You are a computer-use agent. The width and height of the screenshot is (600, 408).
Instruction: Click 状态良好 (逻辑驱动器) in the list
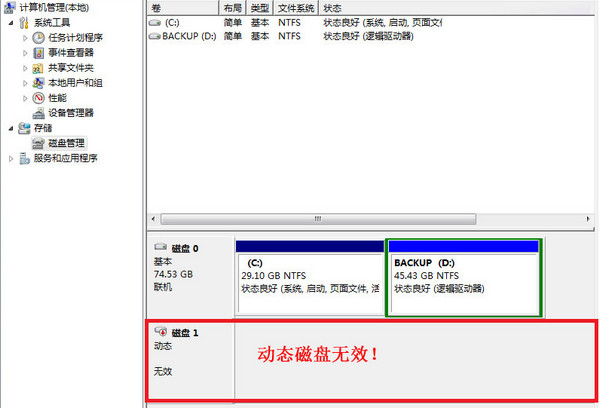[x=368, y=36]
